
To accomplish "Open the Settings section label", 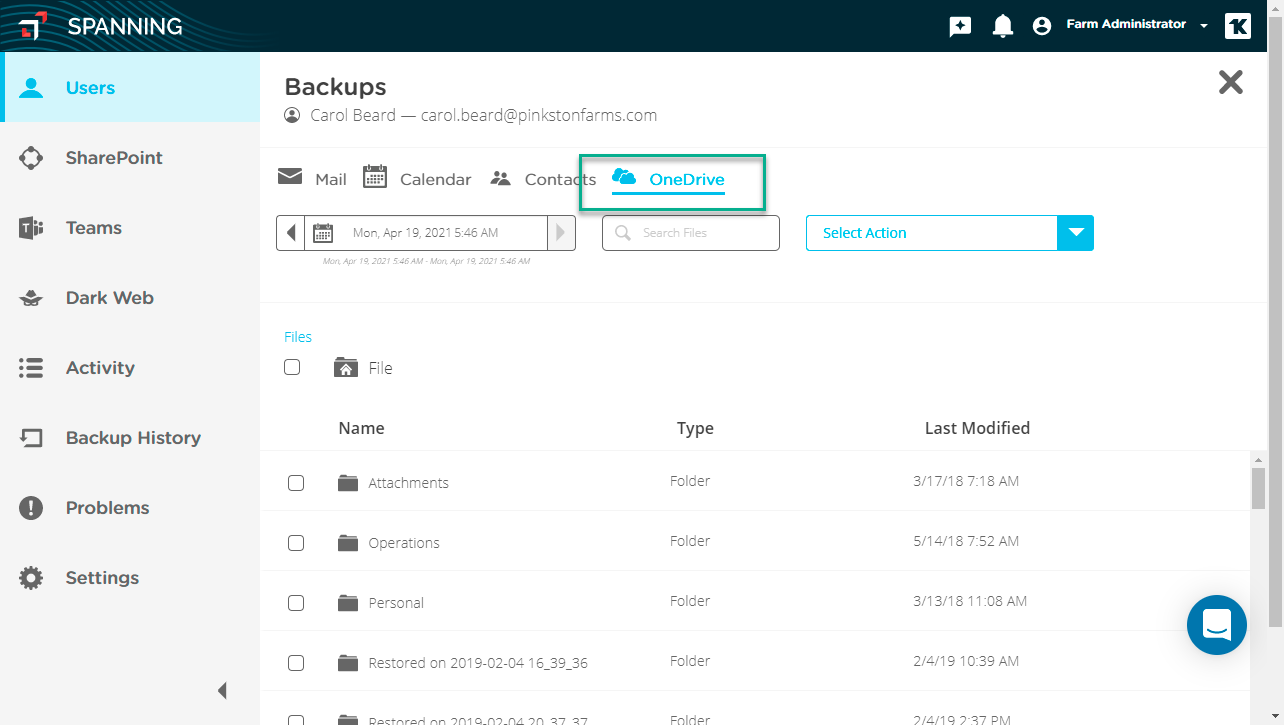I will [102, 578].
